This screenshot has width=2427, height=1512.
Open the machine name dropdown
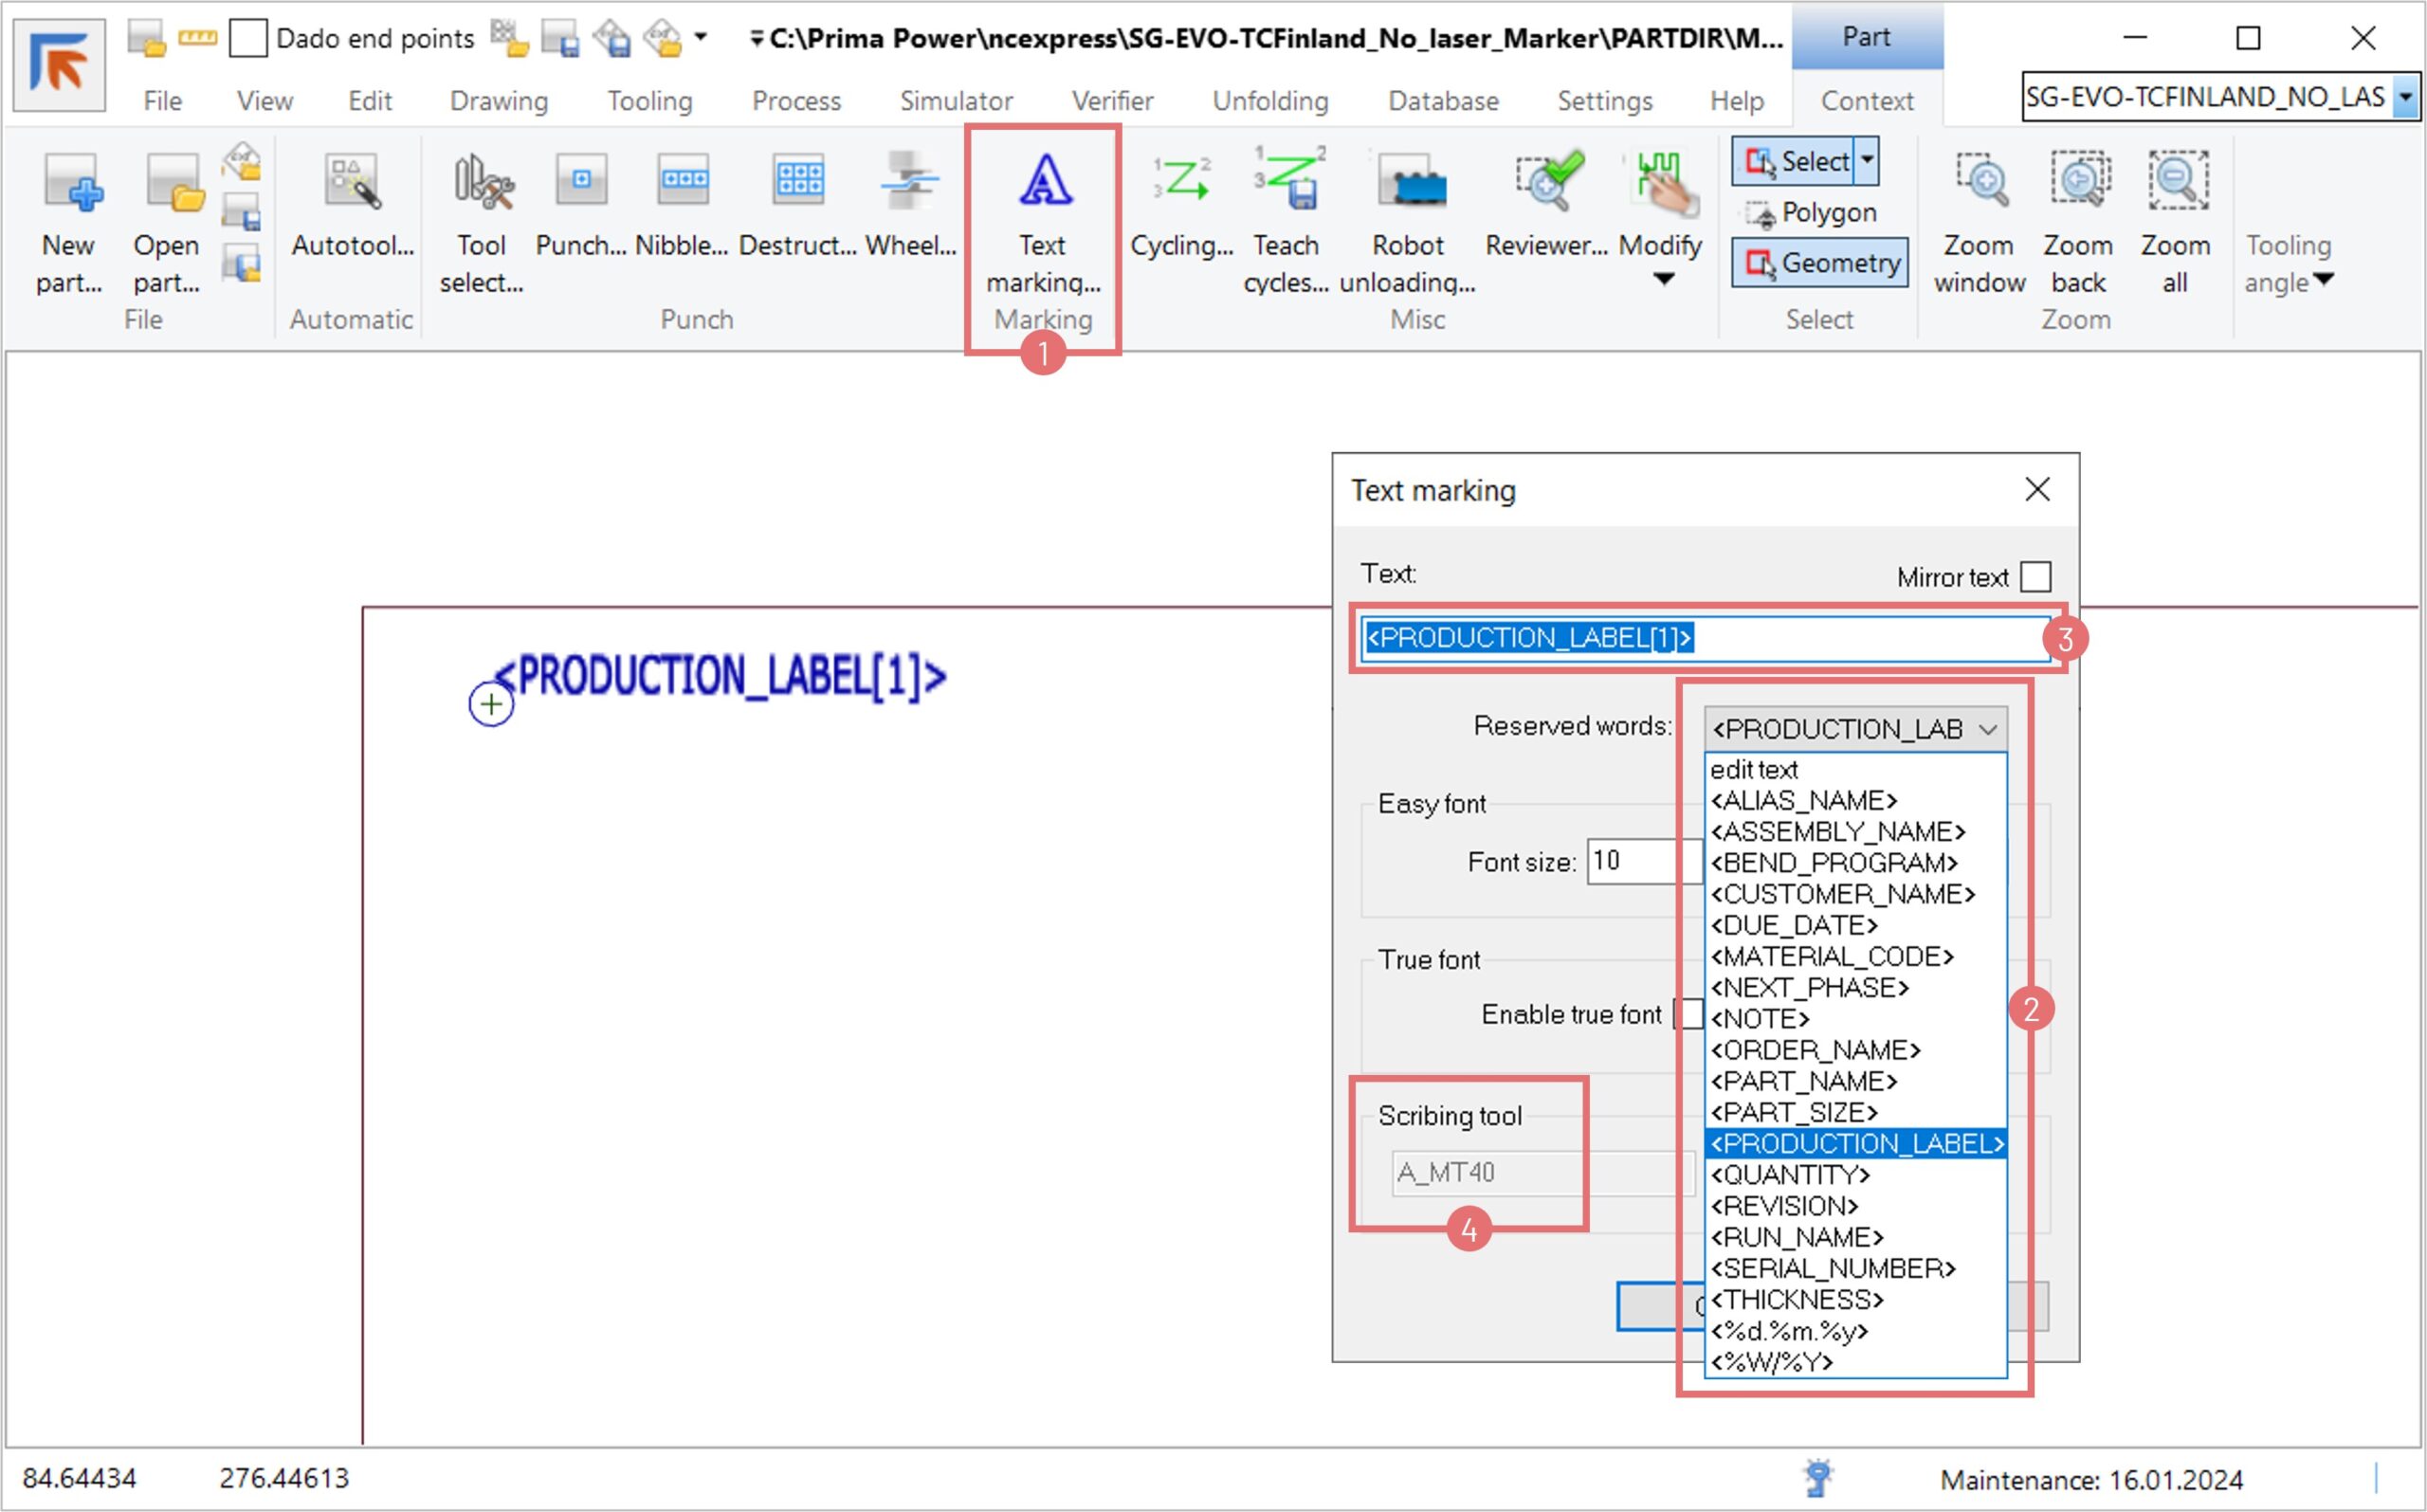click(2405, 97)
